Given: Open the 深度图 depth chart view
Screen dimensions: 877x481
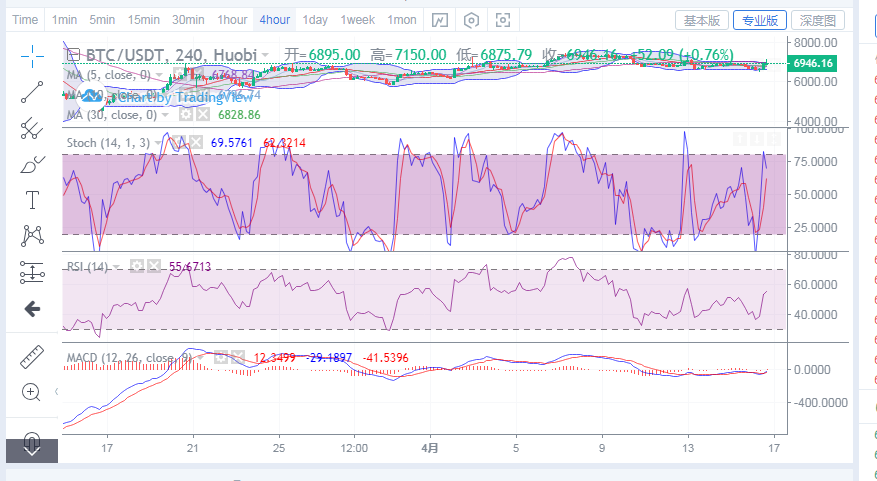Looking at the screenshot, I should coord(817,20).
